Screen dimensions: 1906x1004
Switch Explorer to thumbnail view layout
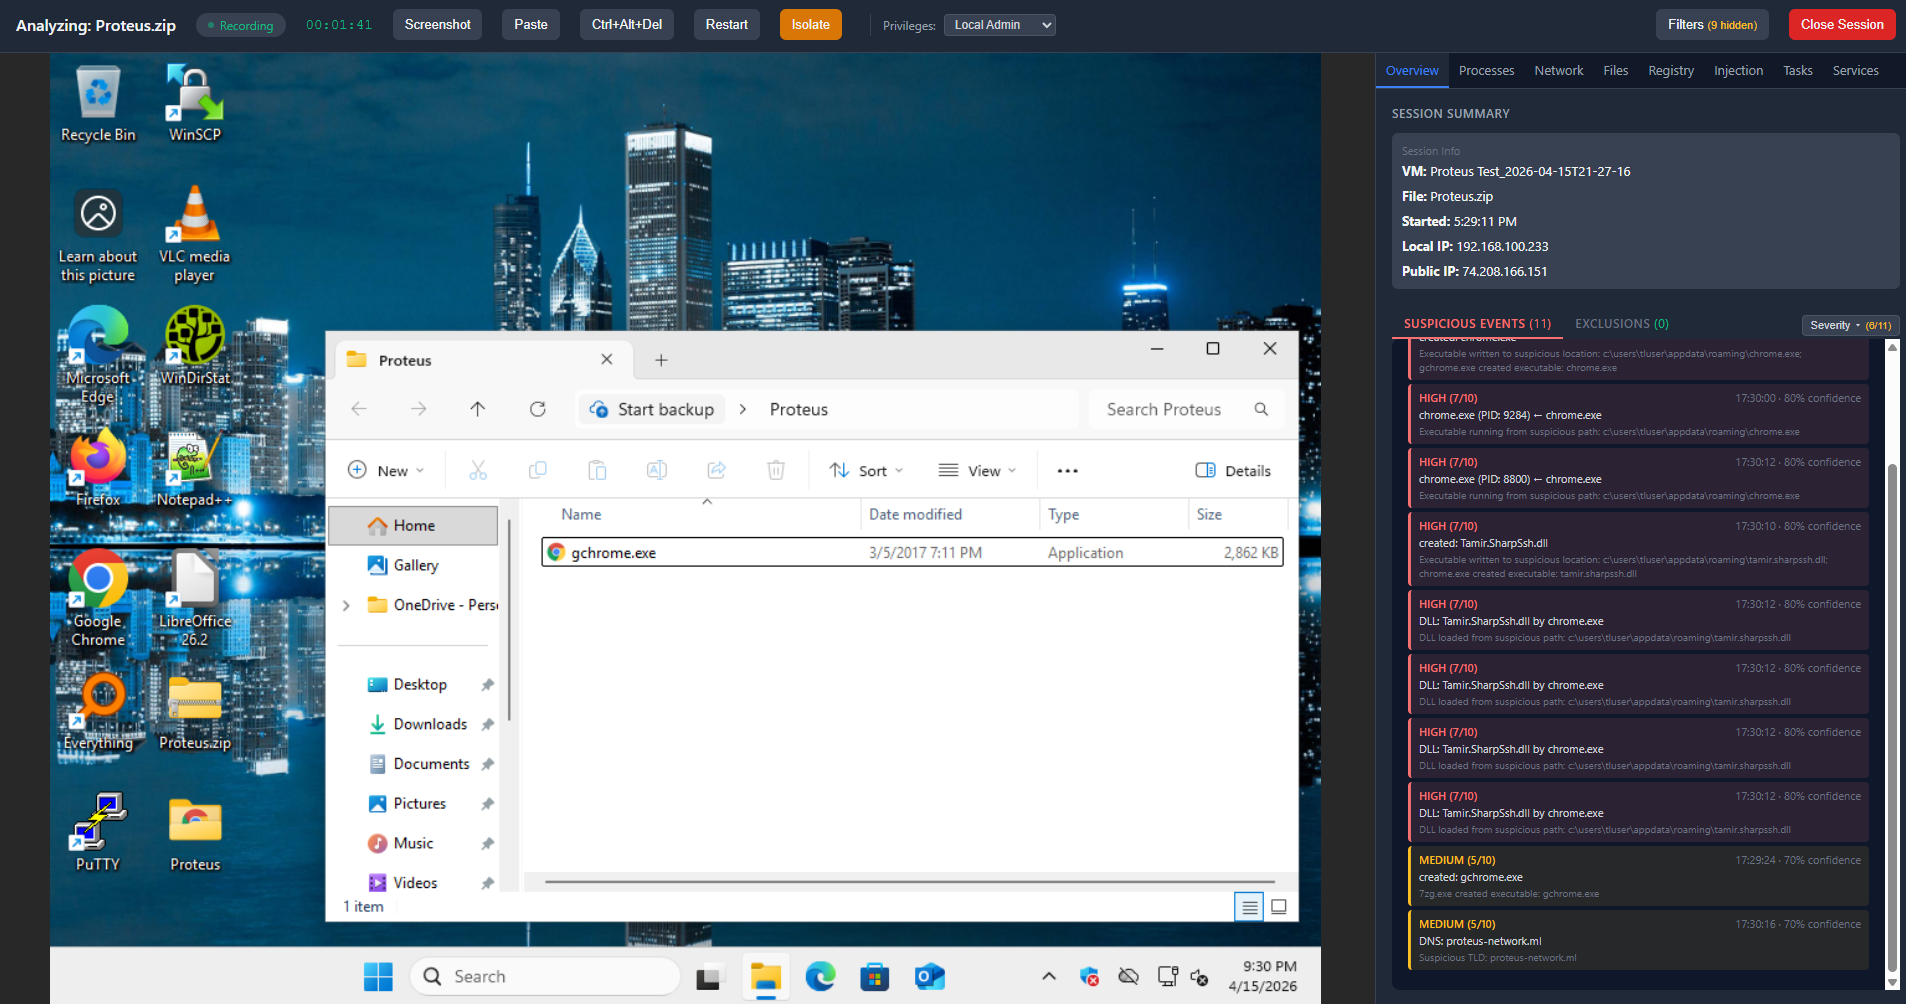click(1279, 906)
